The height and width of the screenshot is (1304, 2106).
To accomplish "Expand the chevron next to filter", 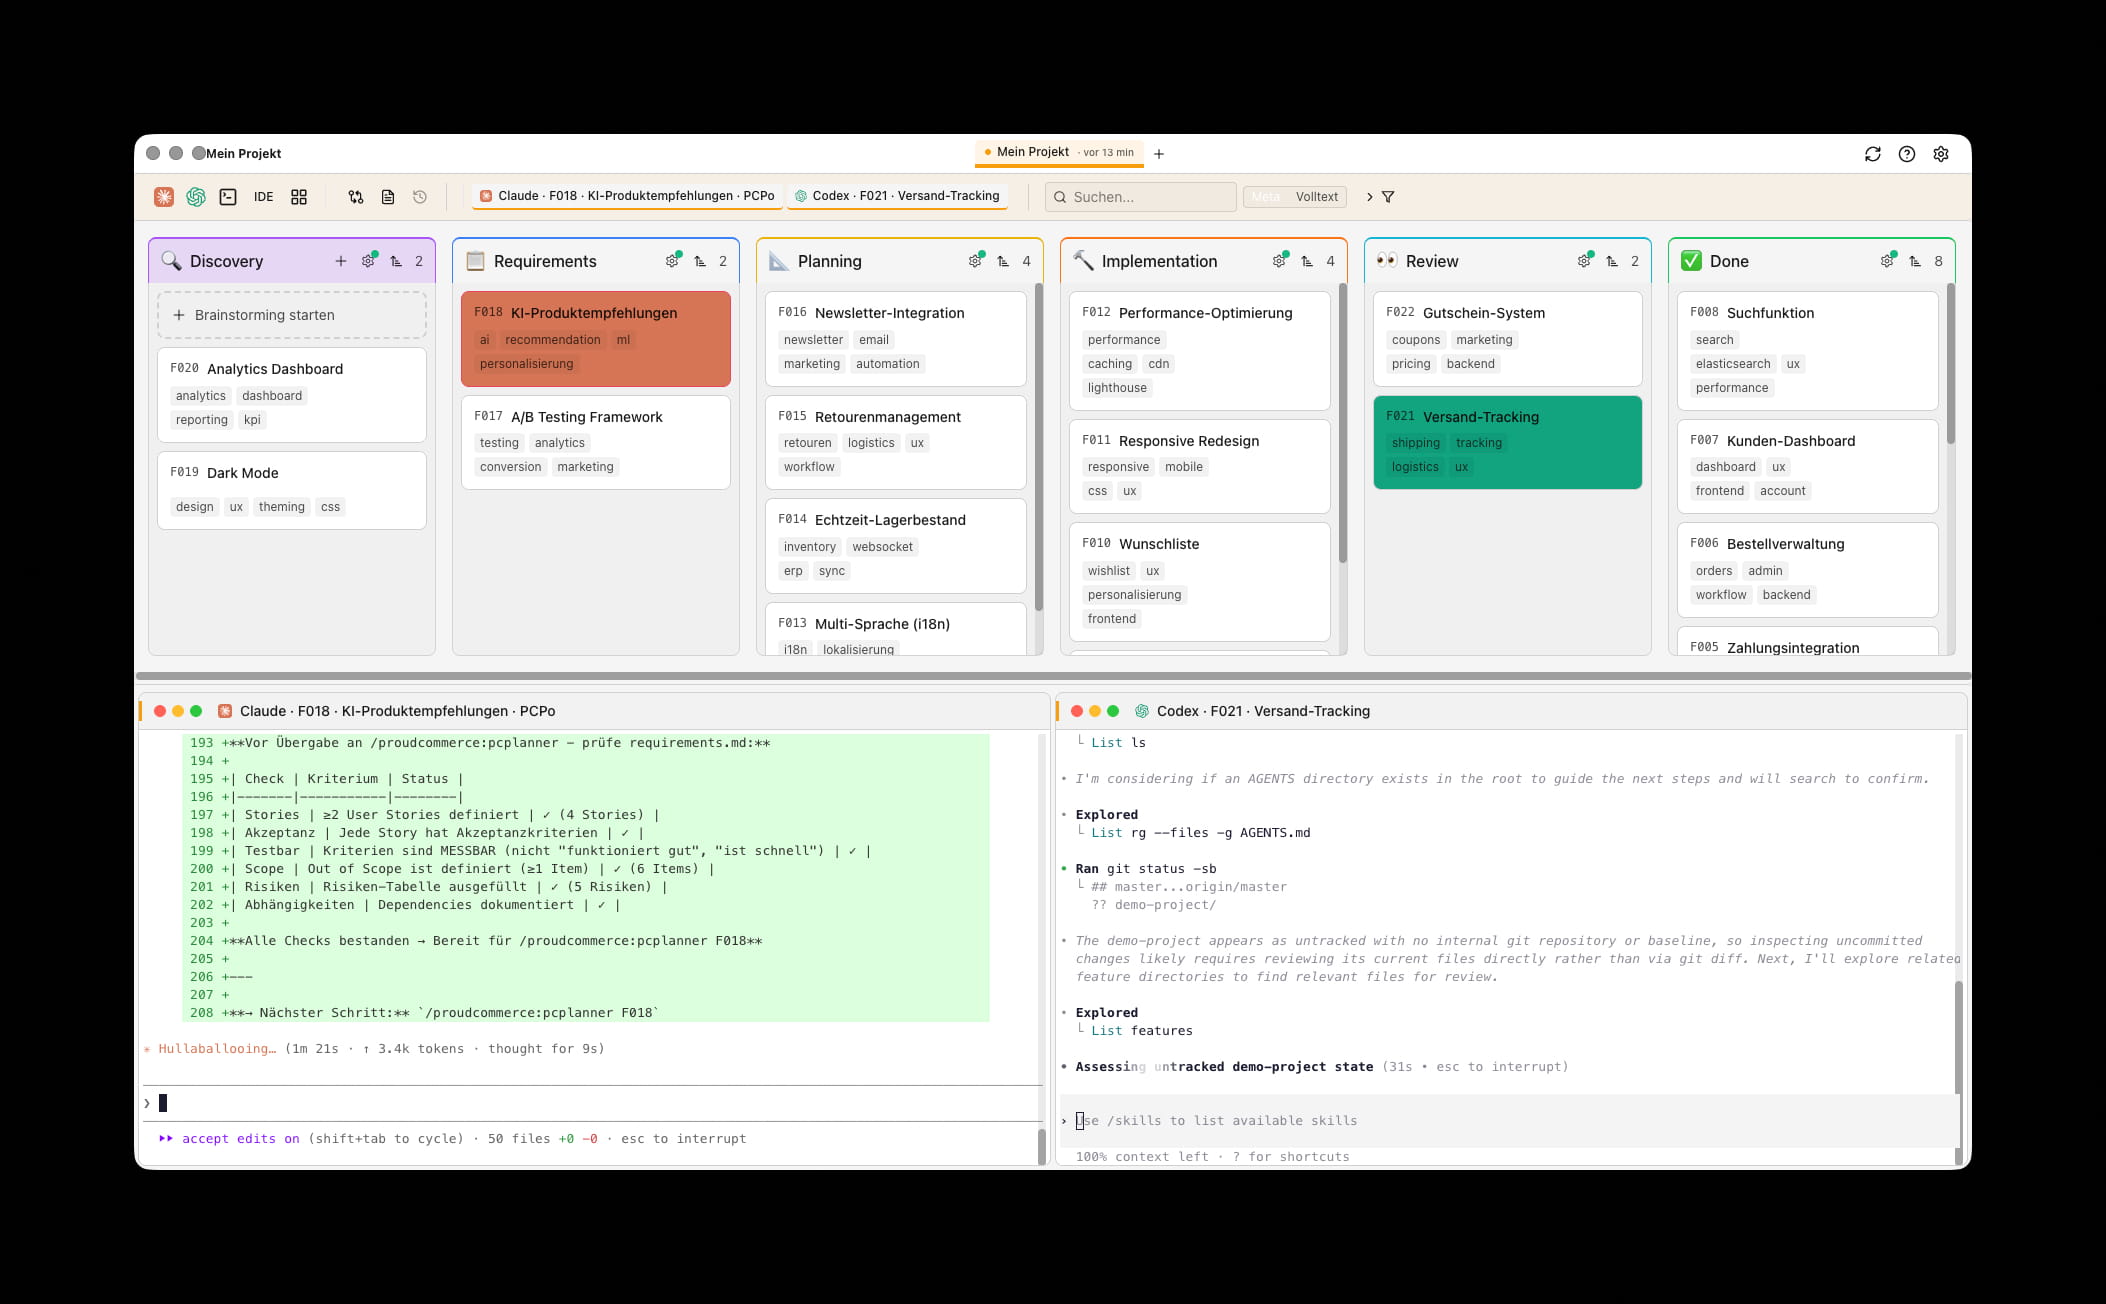I will click(x=1369, y=197).
